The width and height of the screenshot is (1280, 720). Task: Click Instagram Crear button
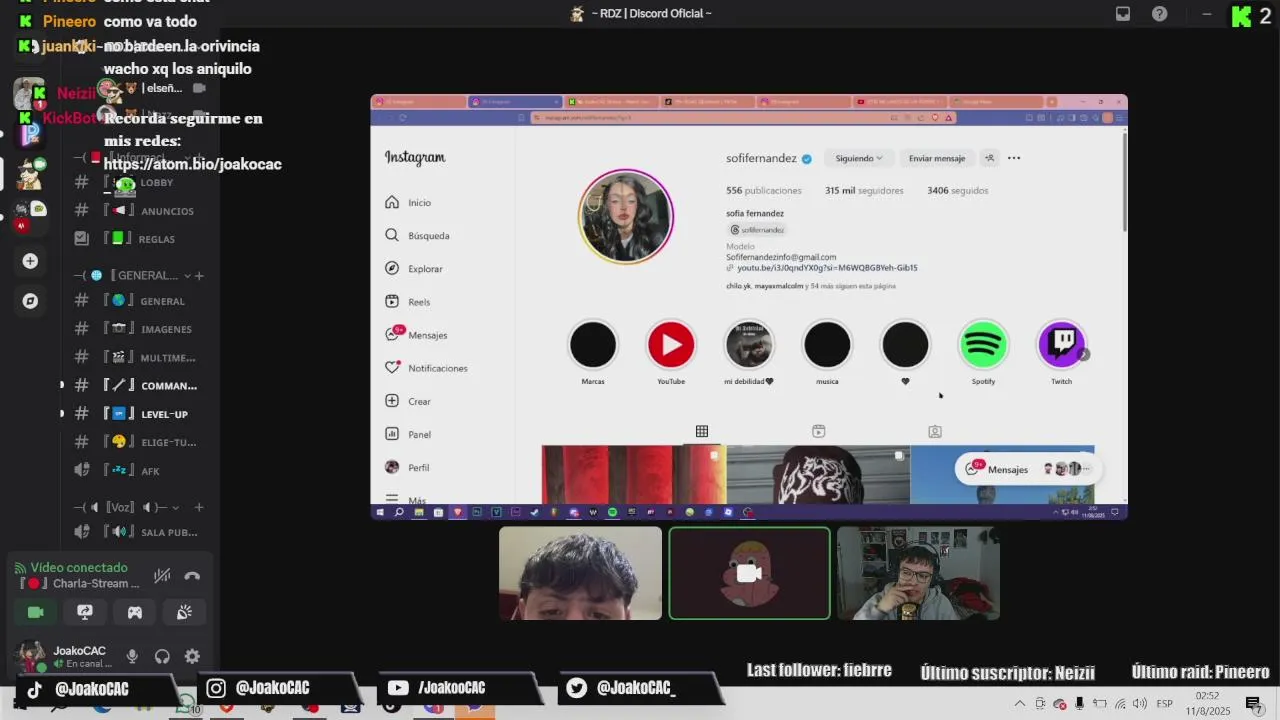408,401
